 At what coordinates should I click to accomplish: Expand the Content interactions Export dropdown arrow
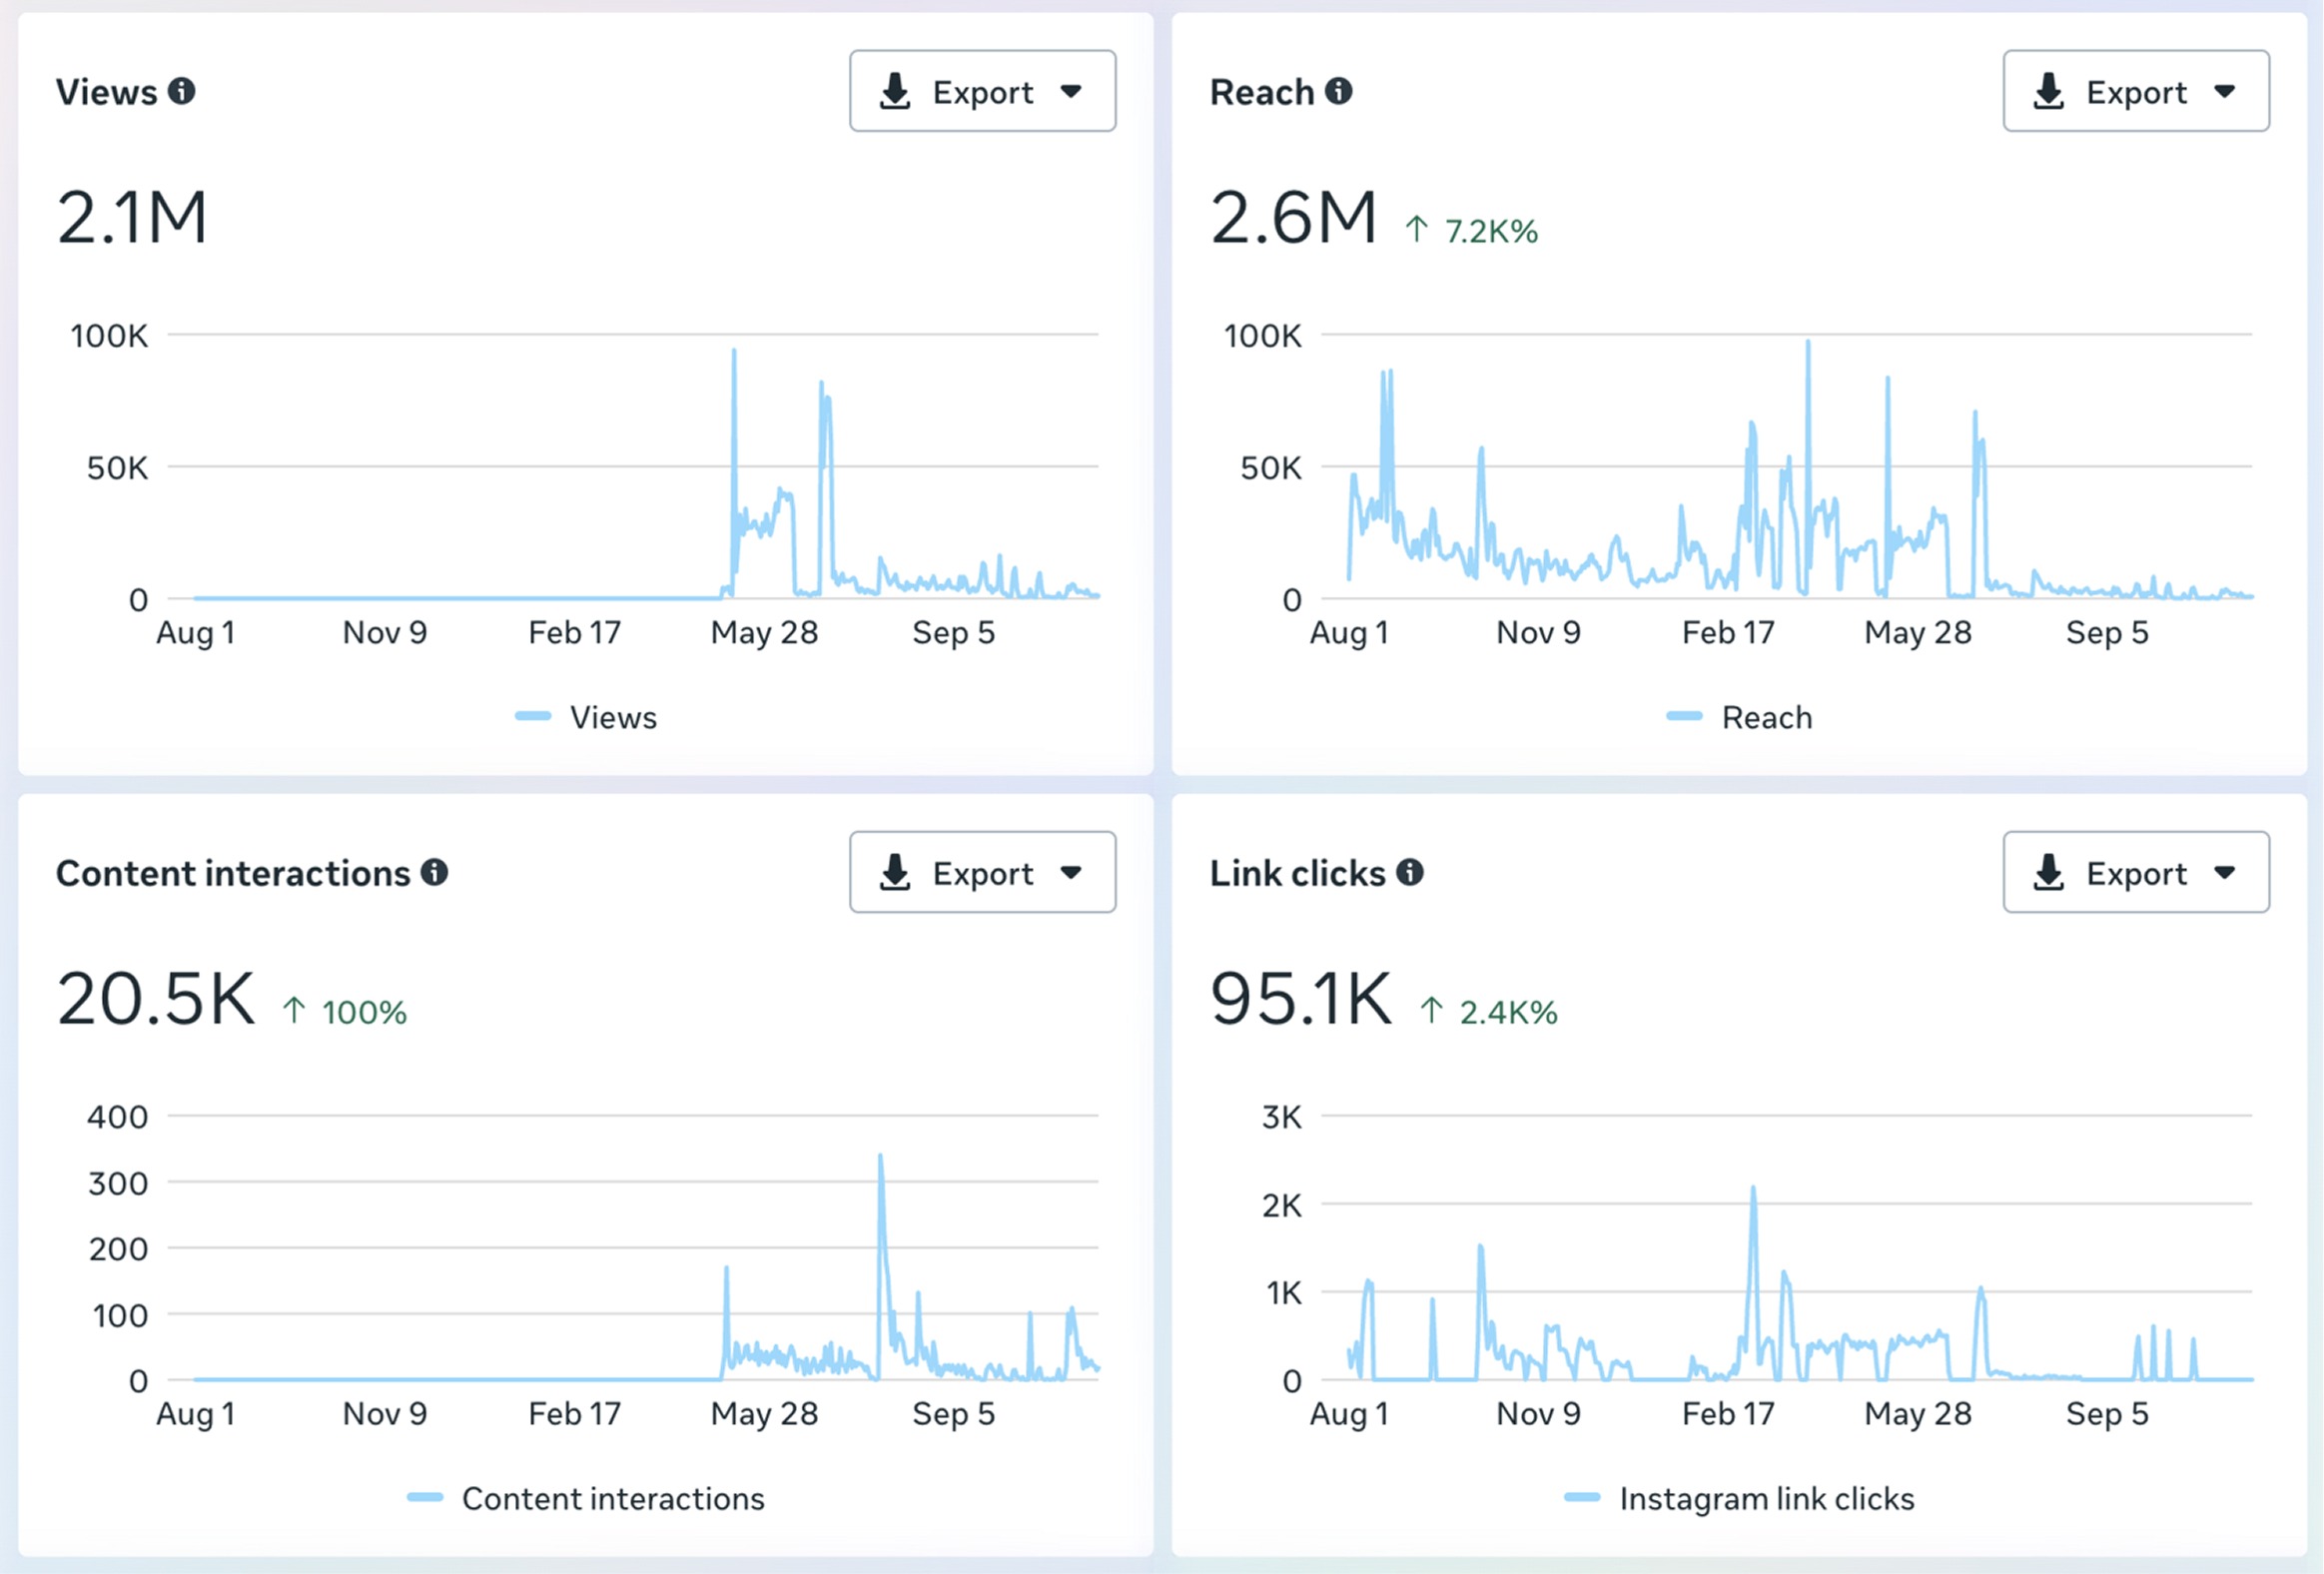click(x=1071, y=872)
